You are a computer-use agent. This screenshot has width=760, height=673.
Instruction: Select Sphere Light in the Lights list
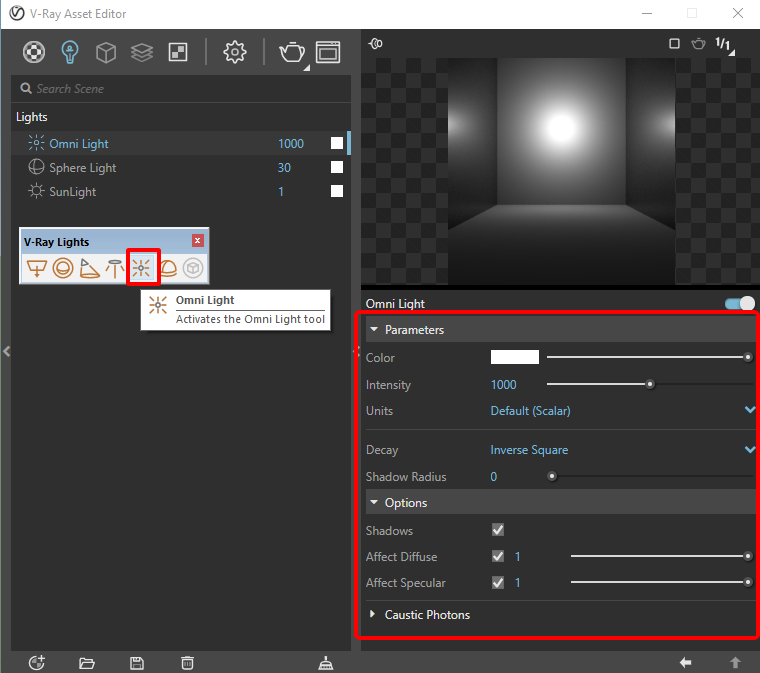click(x=83, y=168)
